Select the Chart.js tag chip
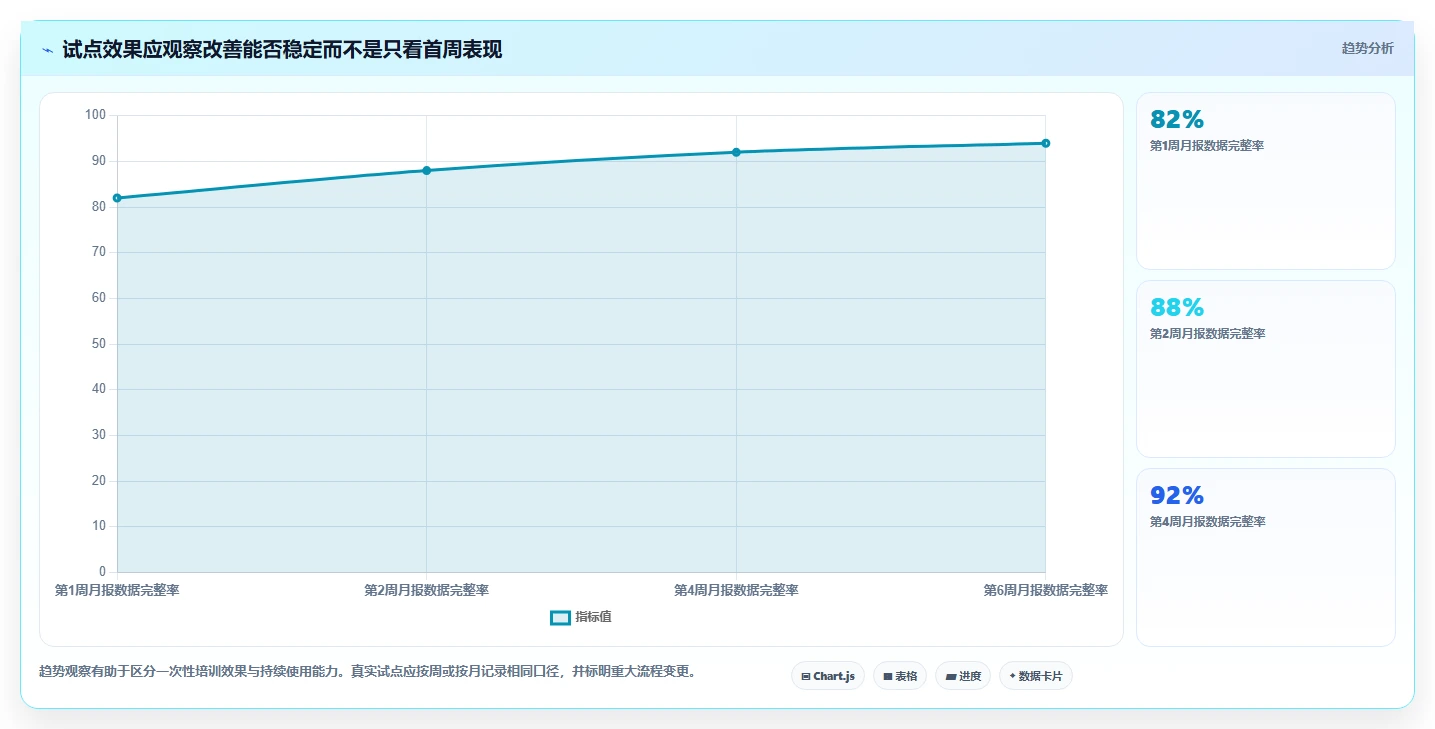1435x729 pixels. click(x=828, y=676)
